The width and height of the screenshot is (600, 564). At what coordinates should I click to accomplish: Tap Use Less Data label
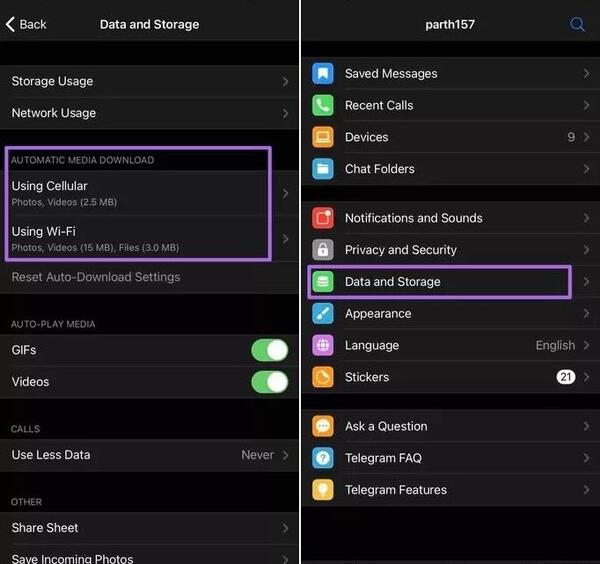click(51, 455)
